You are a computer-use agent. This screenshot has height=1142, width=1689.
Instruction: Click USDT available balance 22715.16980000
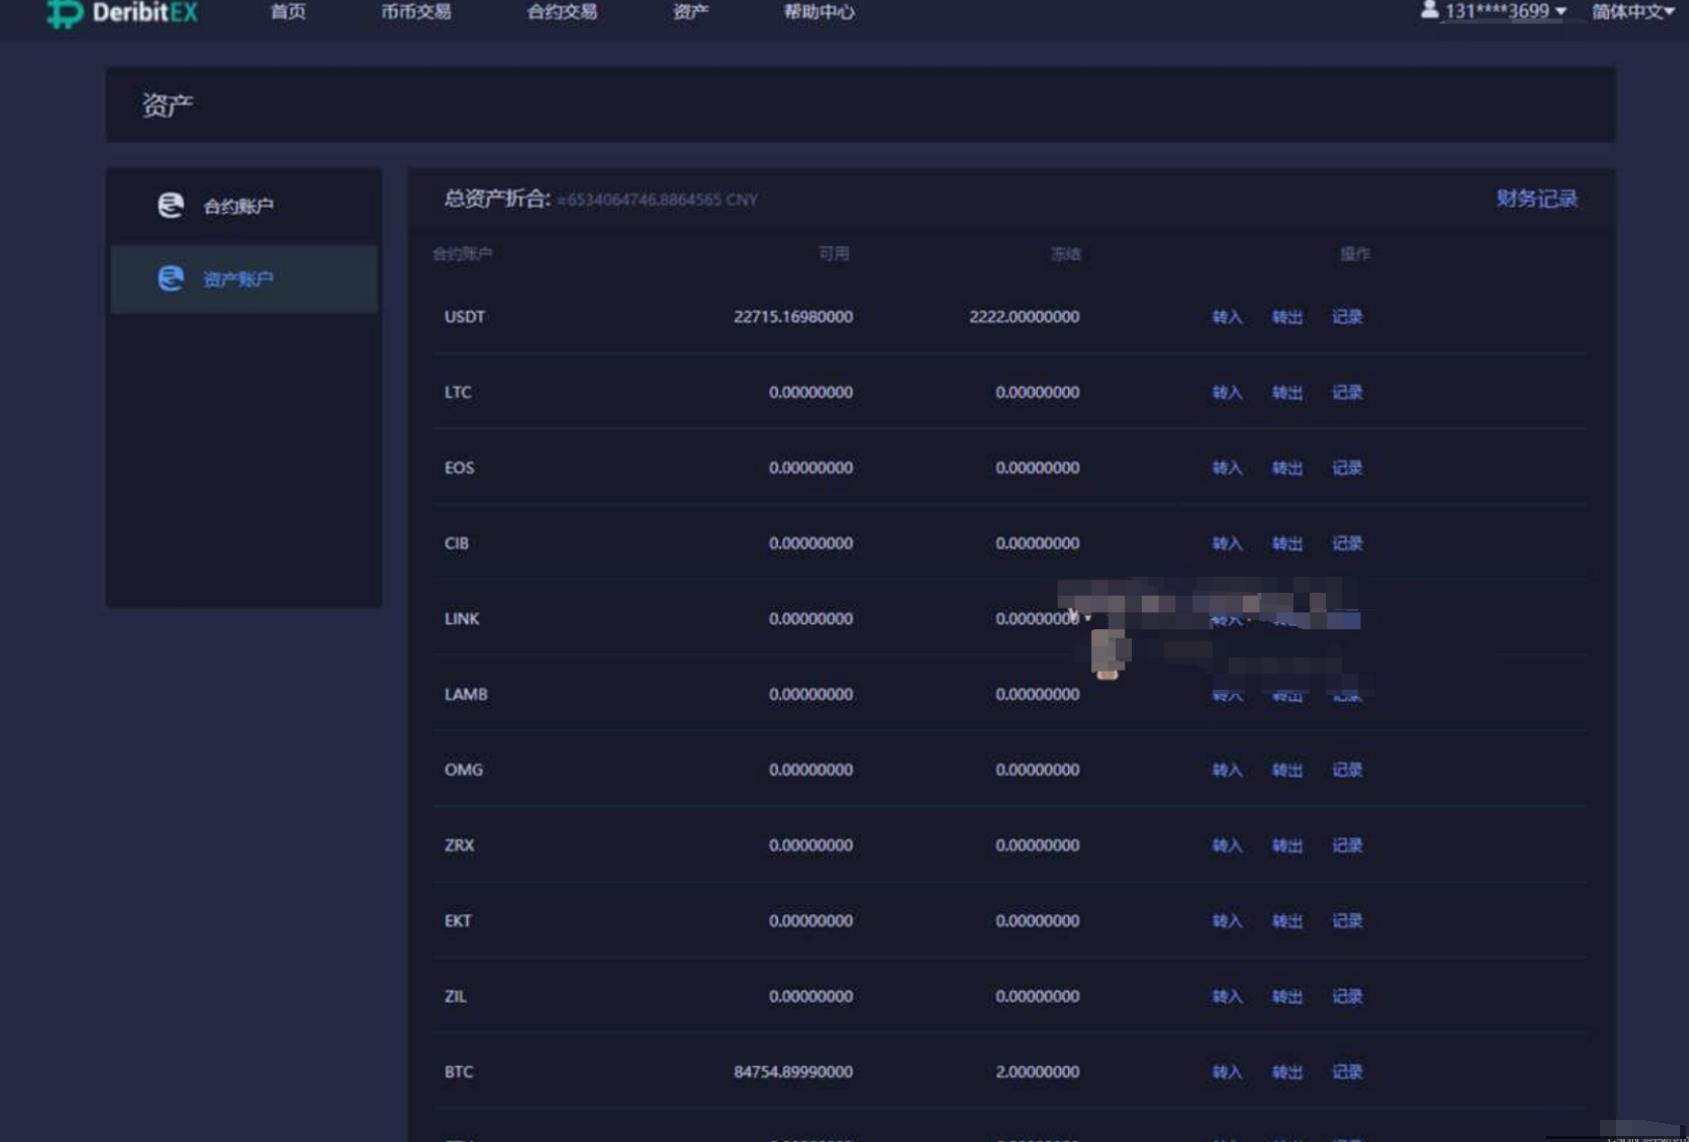[x=793, y=317]
